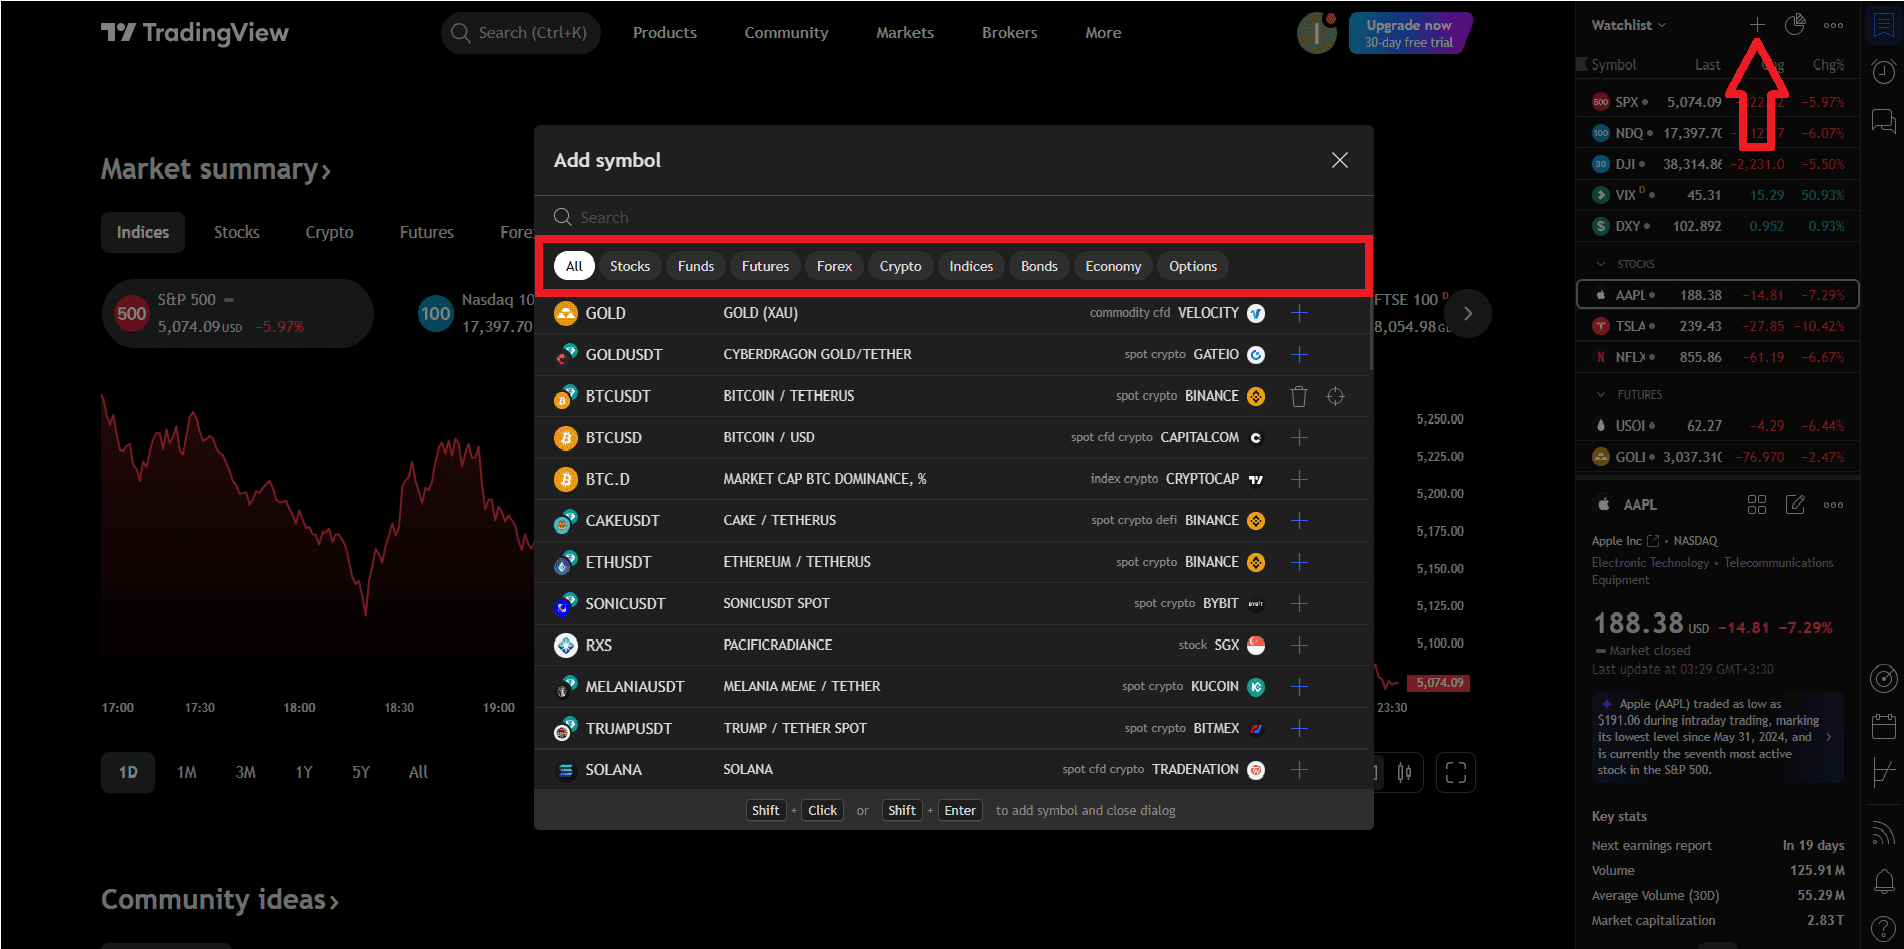1904x949 pixels.
Task: Add MELANIAUSDT with its plus icon
Action: (x=1299, y=687)
